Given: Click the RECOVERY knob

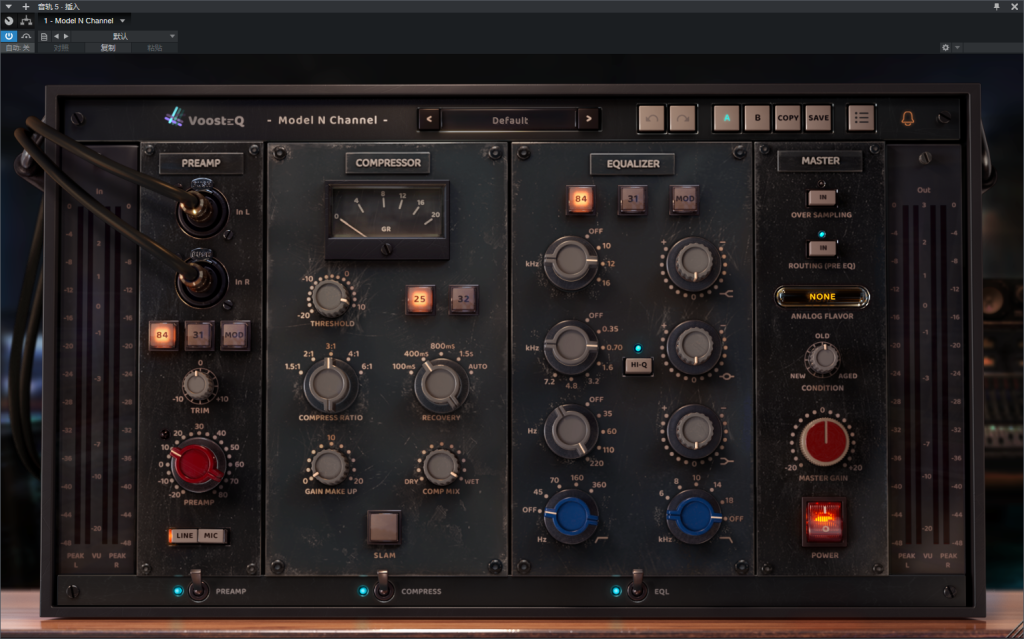Looking at the screenshot, I should 441,385.
